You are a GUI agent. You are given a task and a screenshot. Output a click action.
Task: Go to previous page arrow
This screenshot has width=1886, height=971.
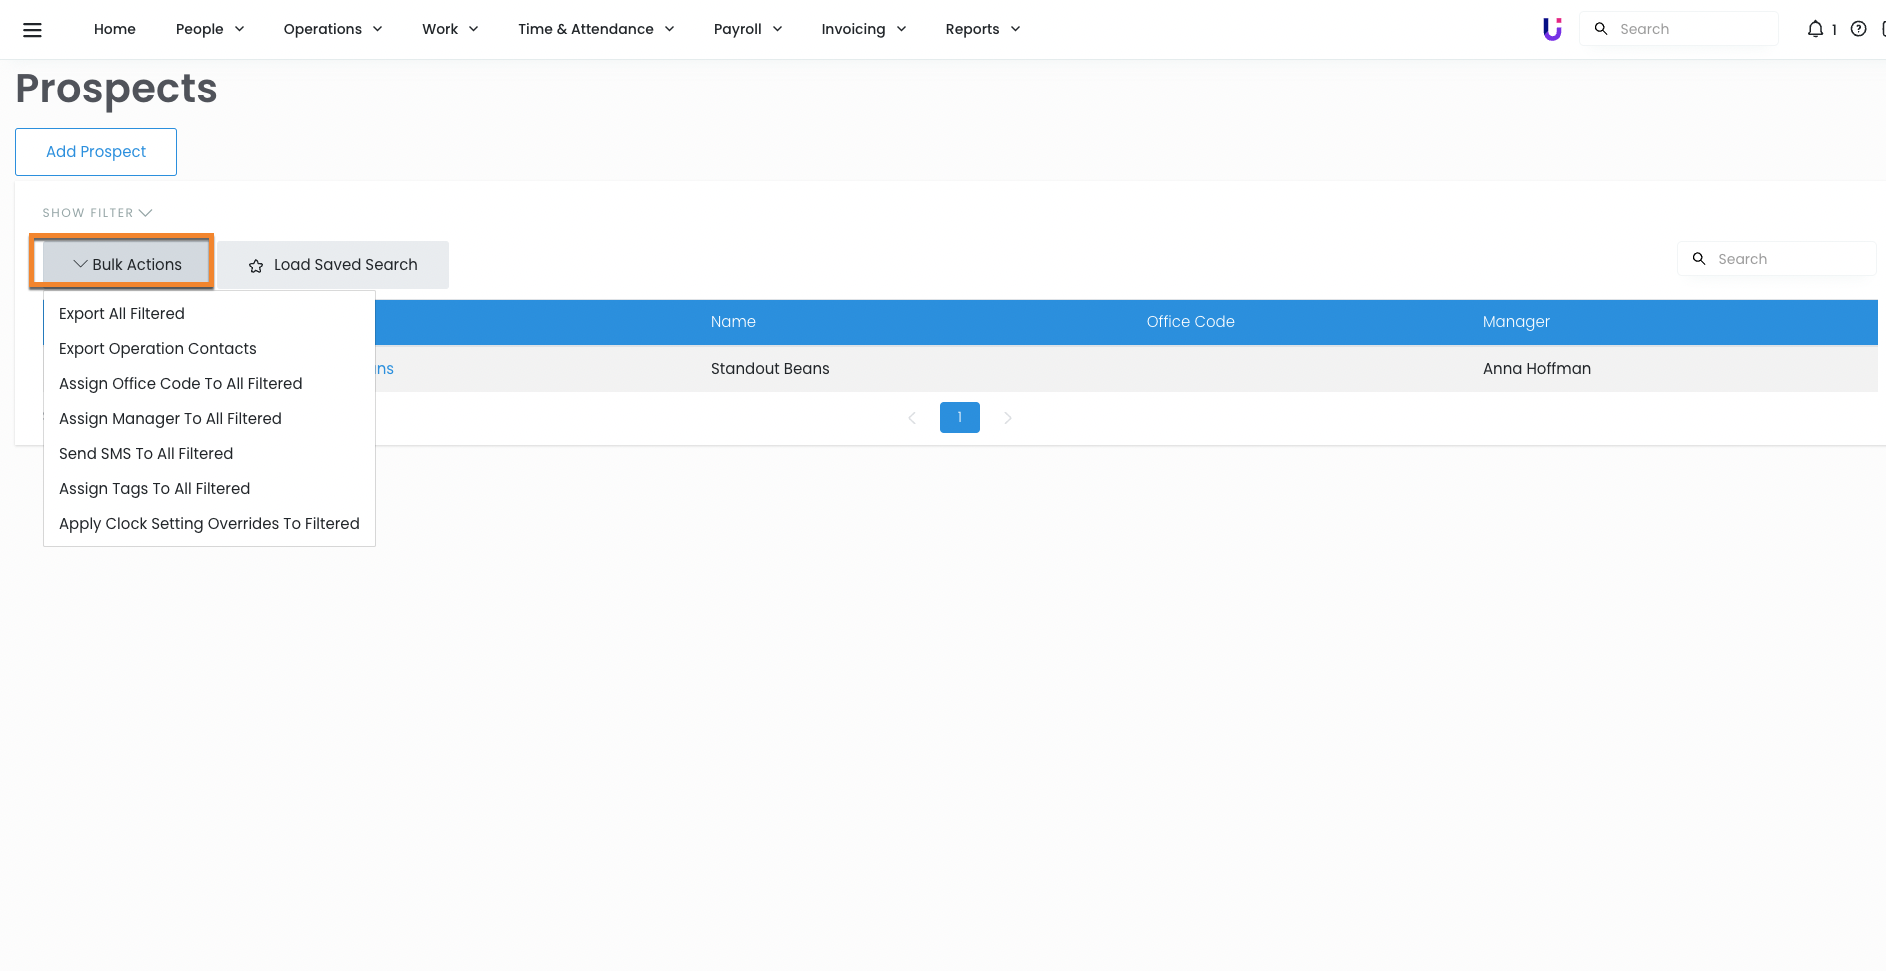coord(911,418)
